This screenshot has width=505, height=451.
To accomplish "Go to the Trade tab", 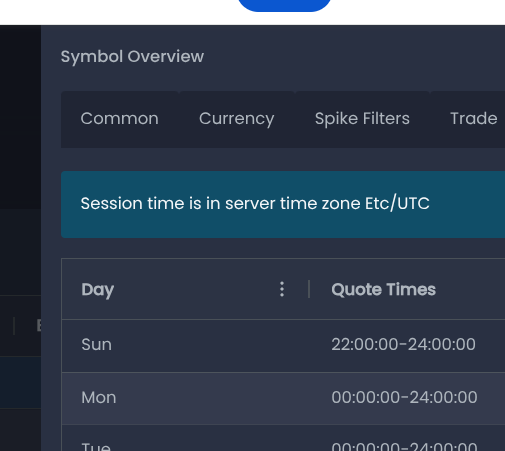I will [473, 119].
